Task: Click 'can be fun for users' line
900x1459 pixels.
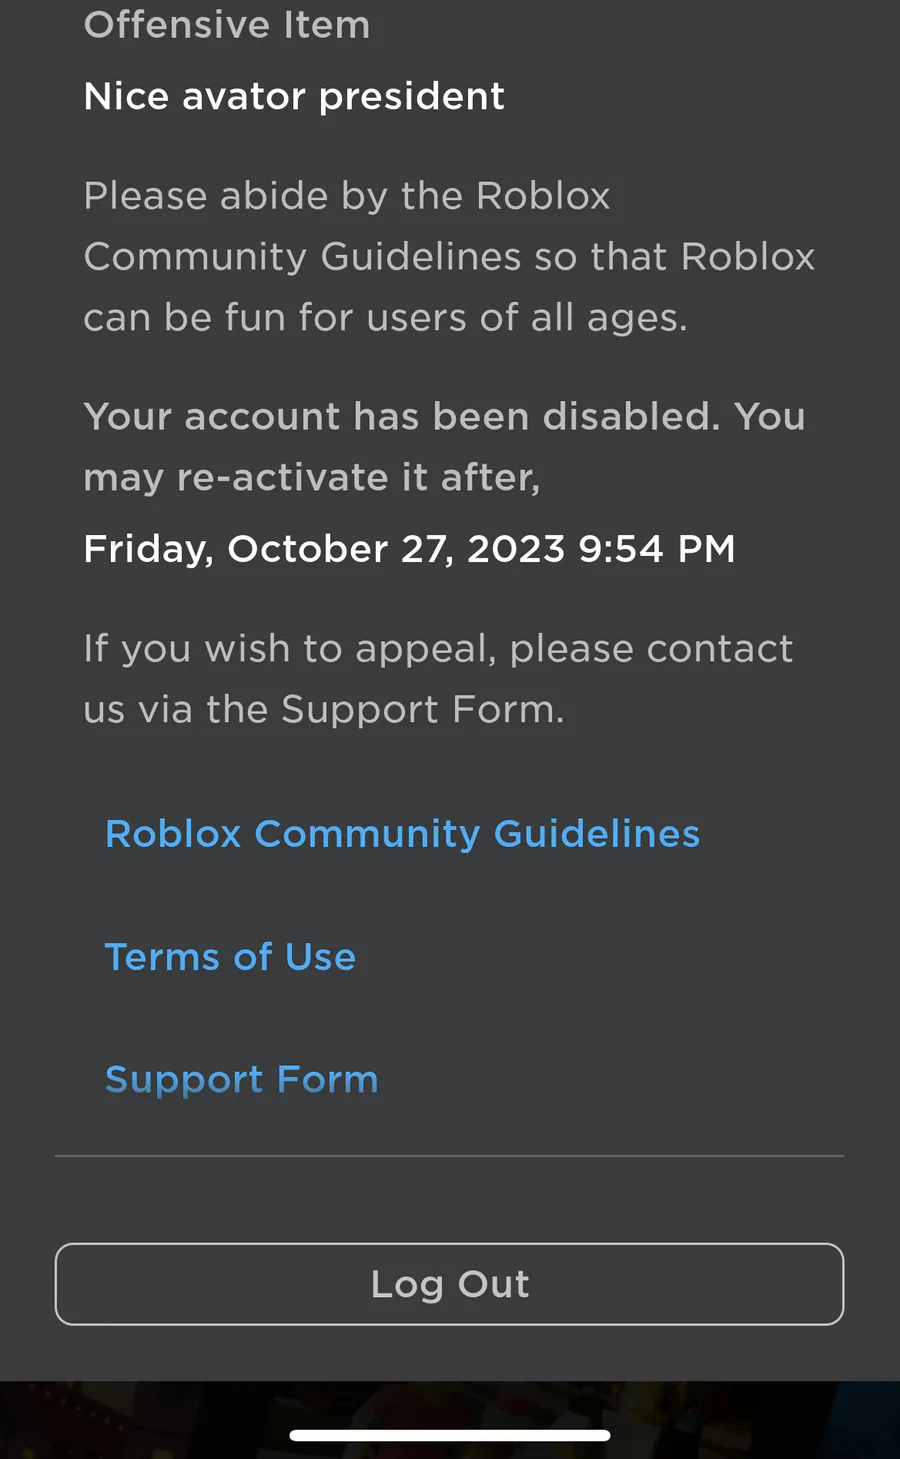Action: [x=385, y=318]
